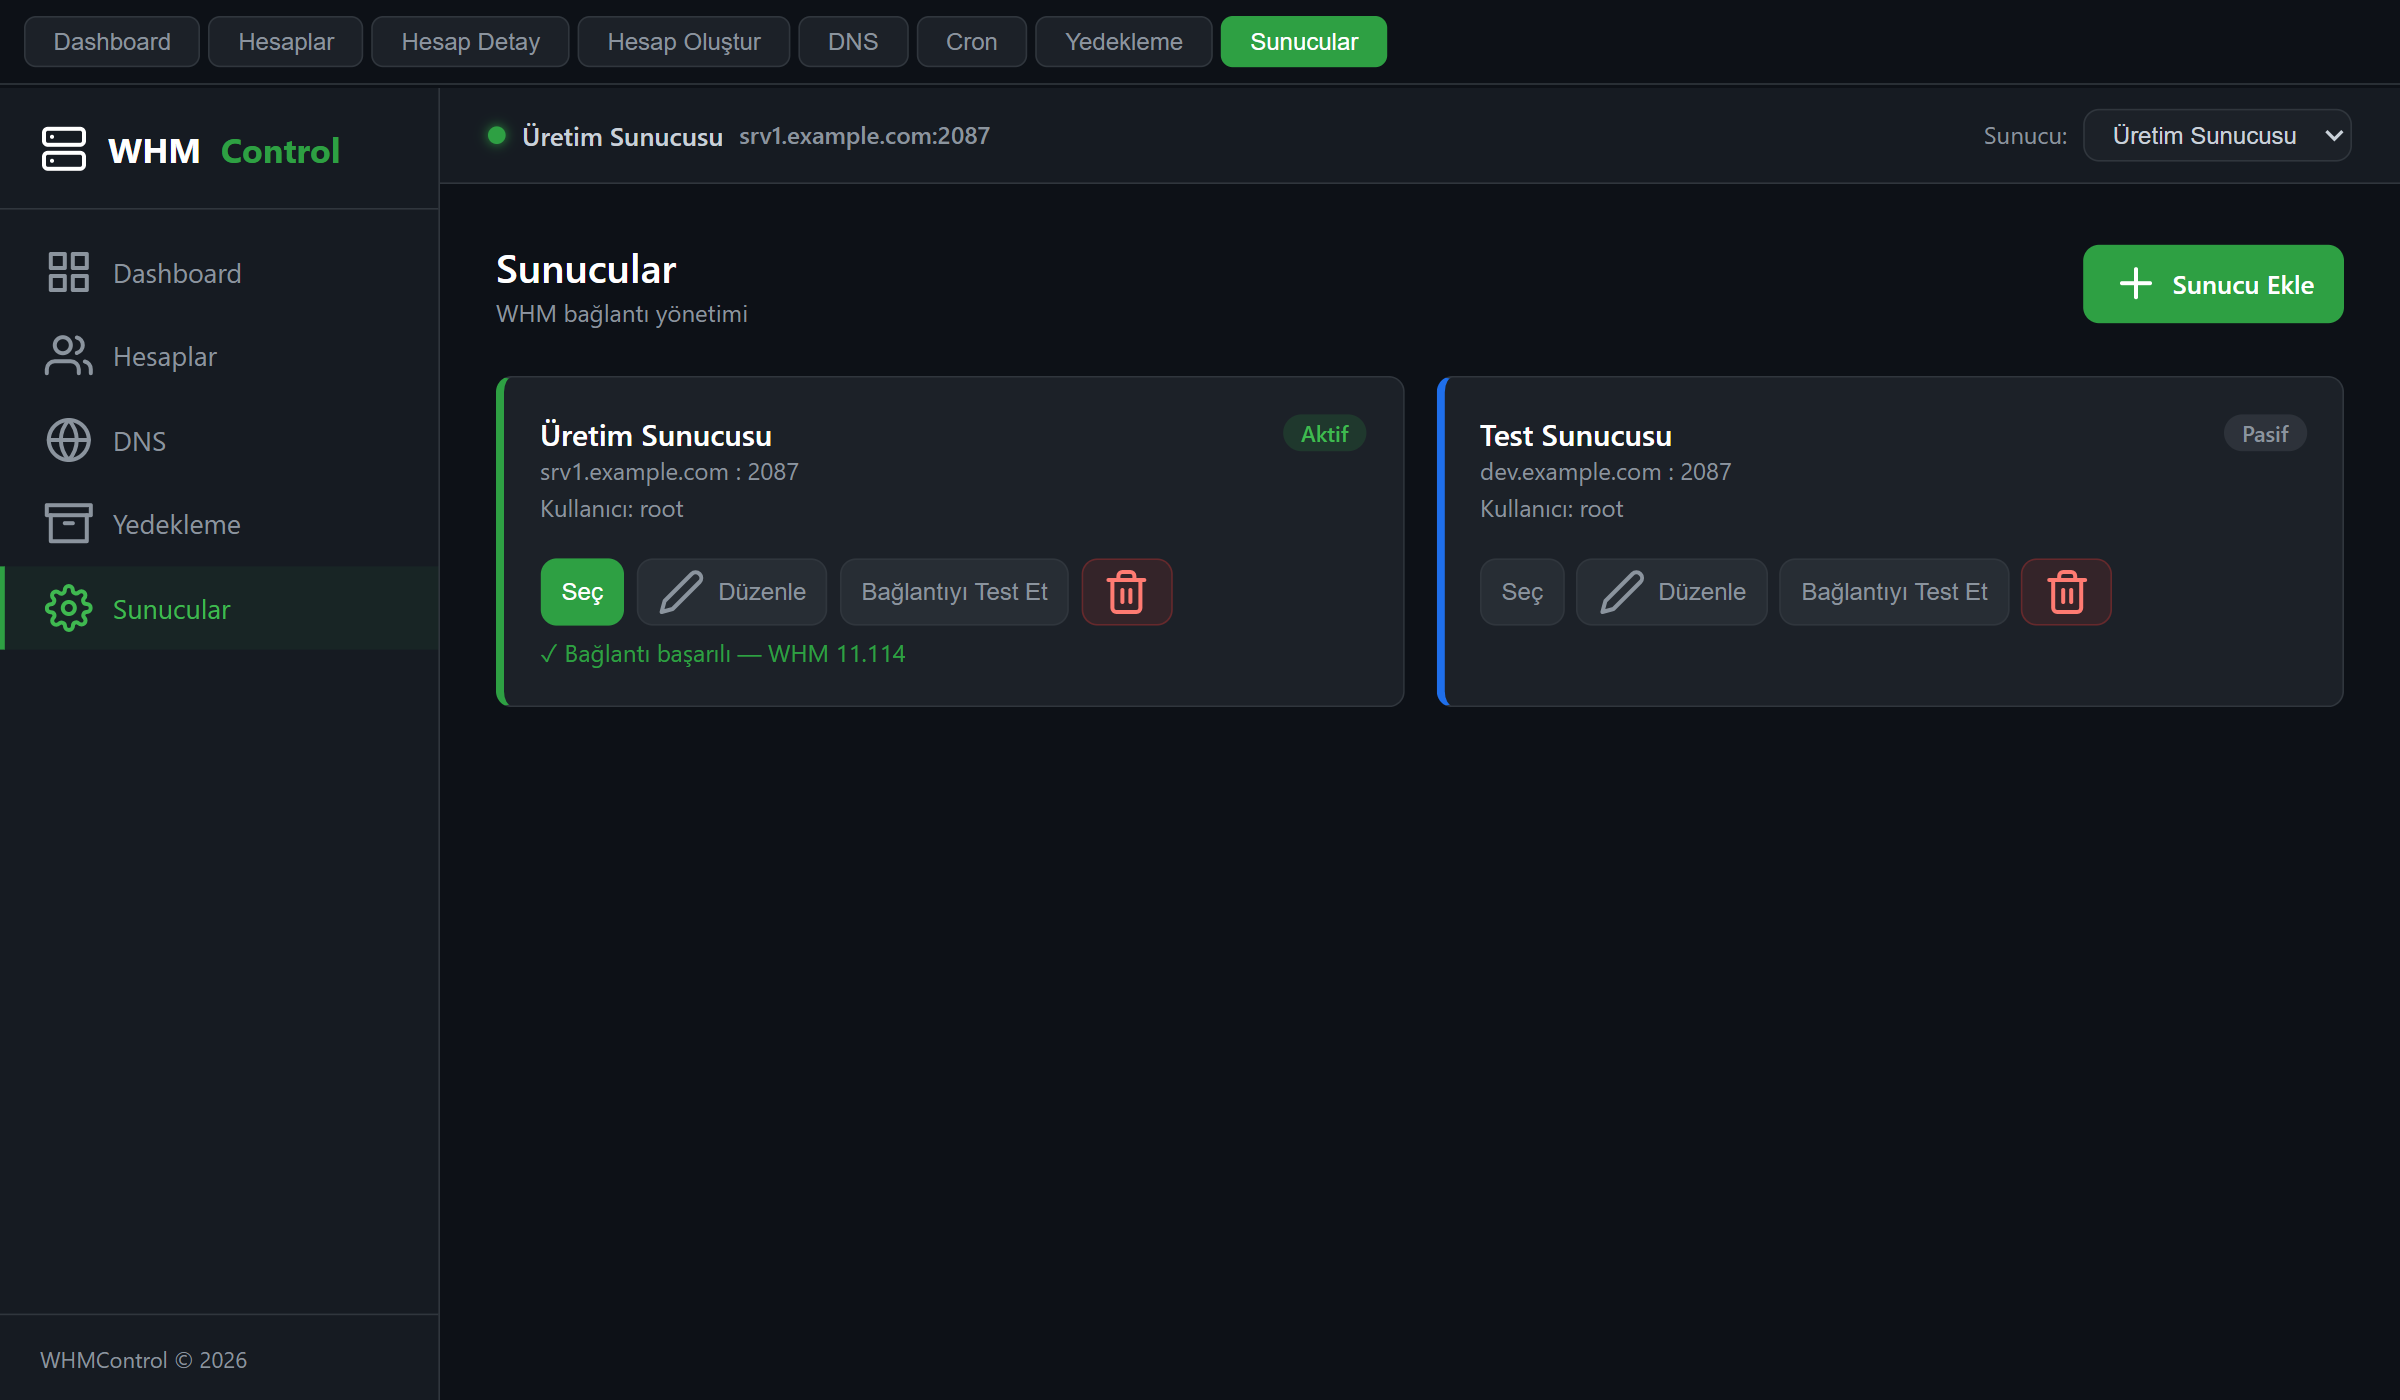Click 'Kullanıcı: root' on Test Sunucusu card

coord(1551,509)
